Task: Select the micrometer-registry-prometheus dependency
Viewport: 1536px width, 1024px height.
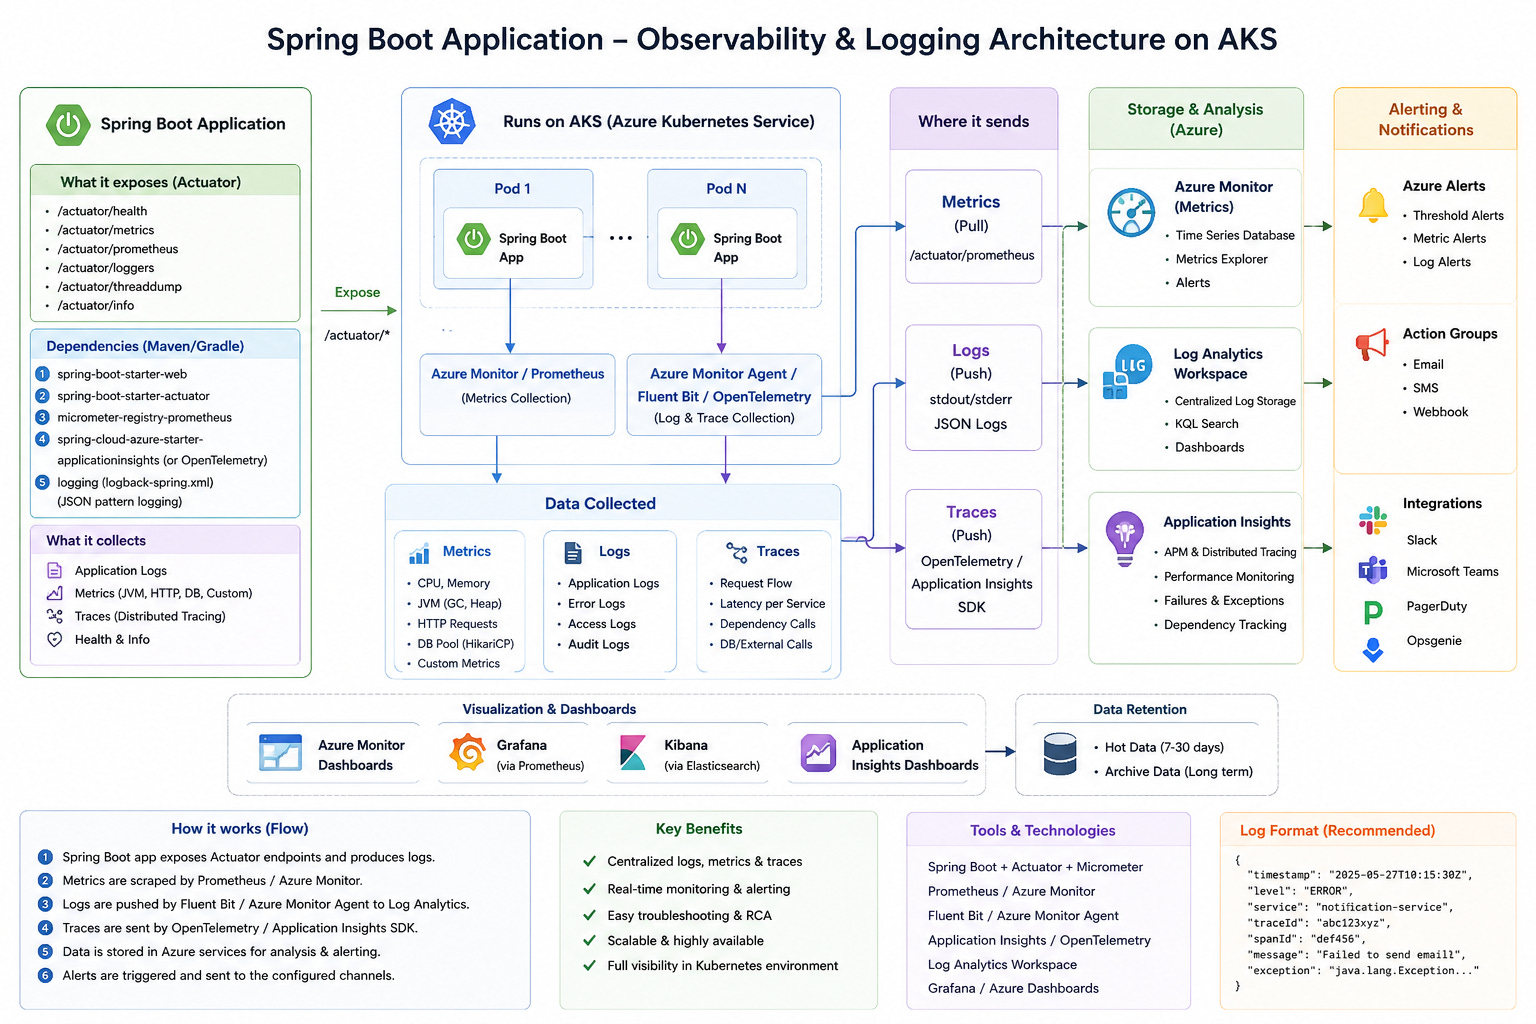Action: pos(144,418)
